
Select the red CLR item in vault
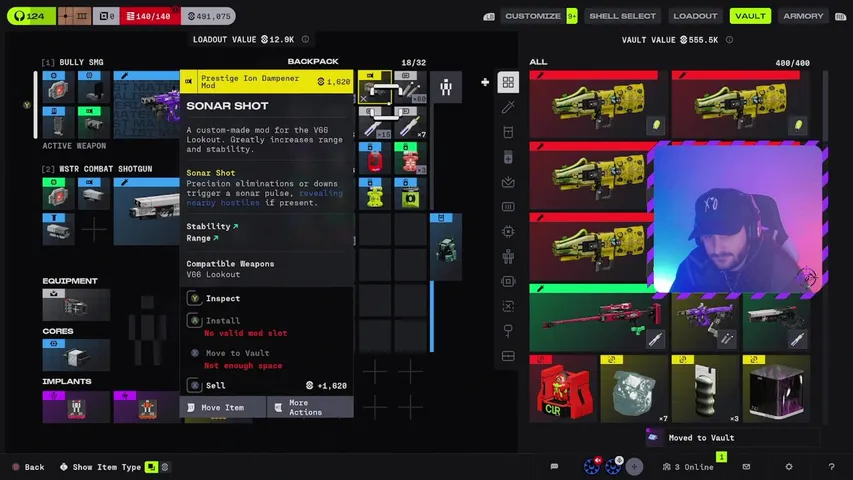pyautogui.click(x=564, y=389)
